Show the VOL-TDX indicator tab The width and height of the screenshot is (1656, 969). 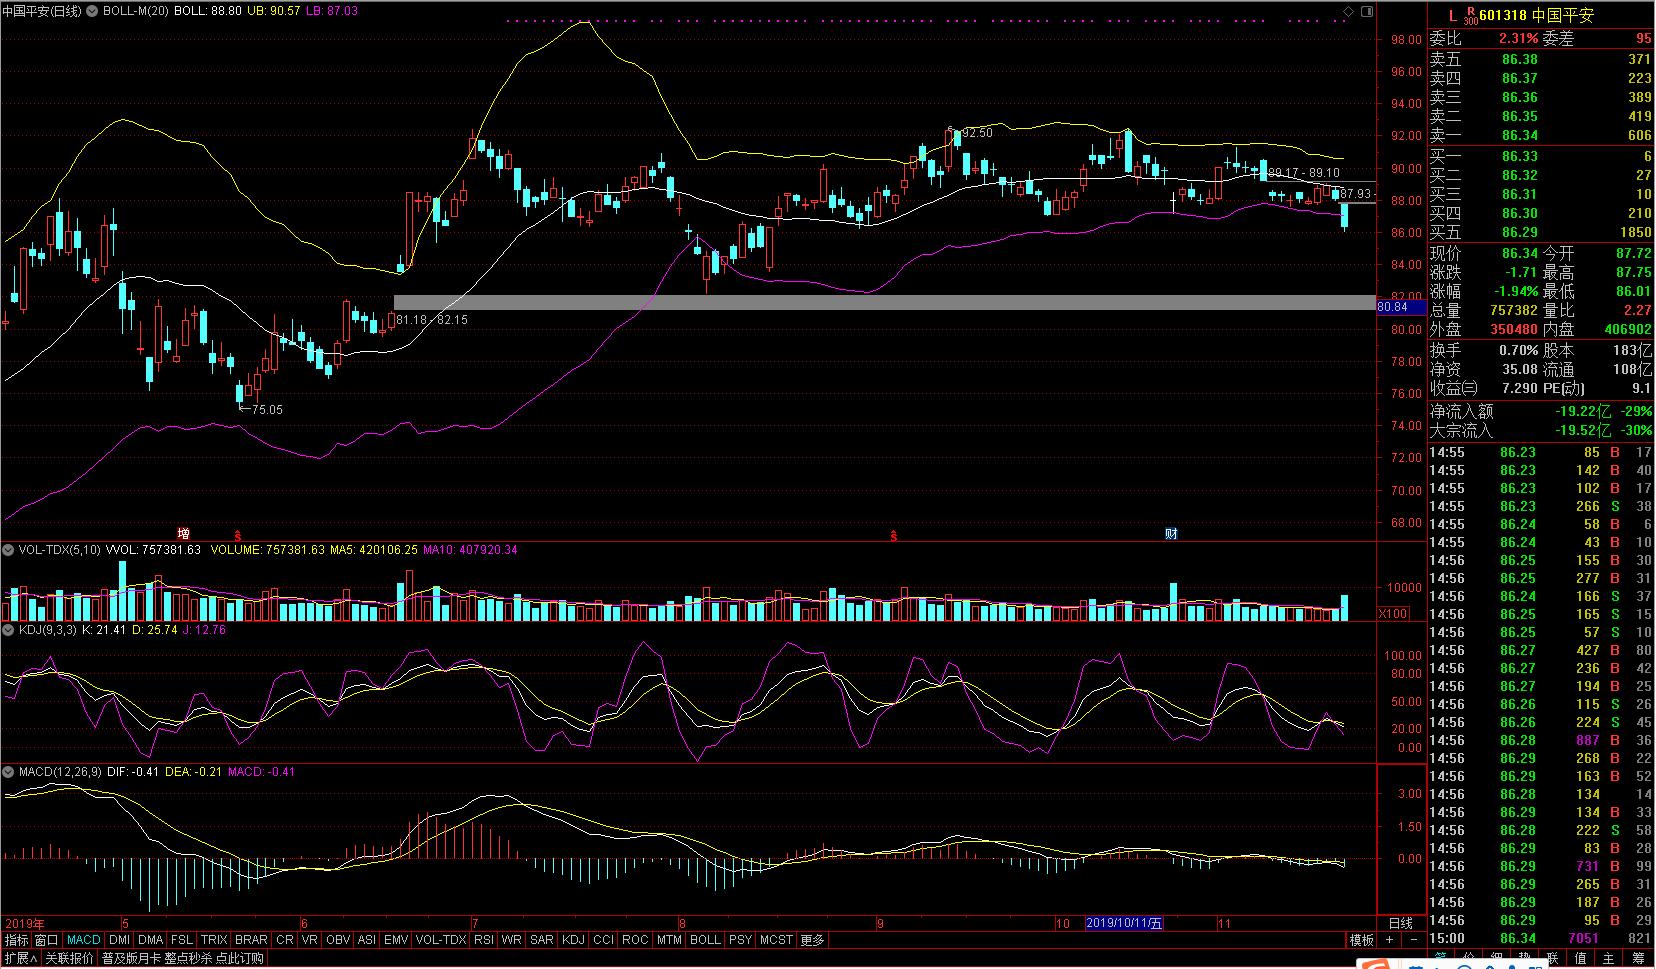point(441,940)
